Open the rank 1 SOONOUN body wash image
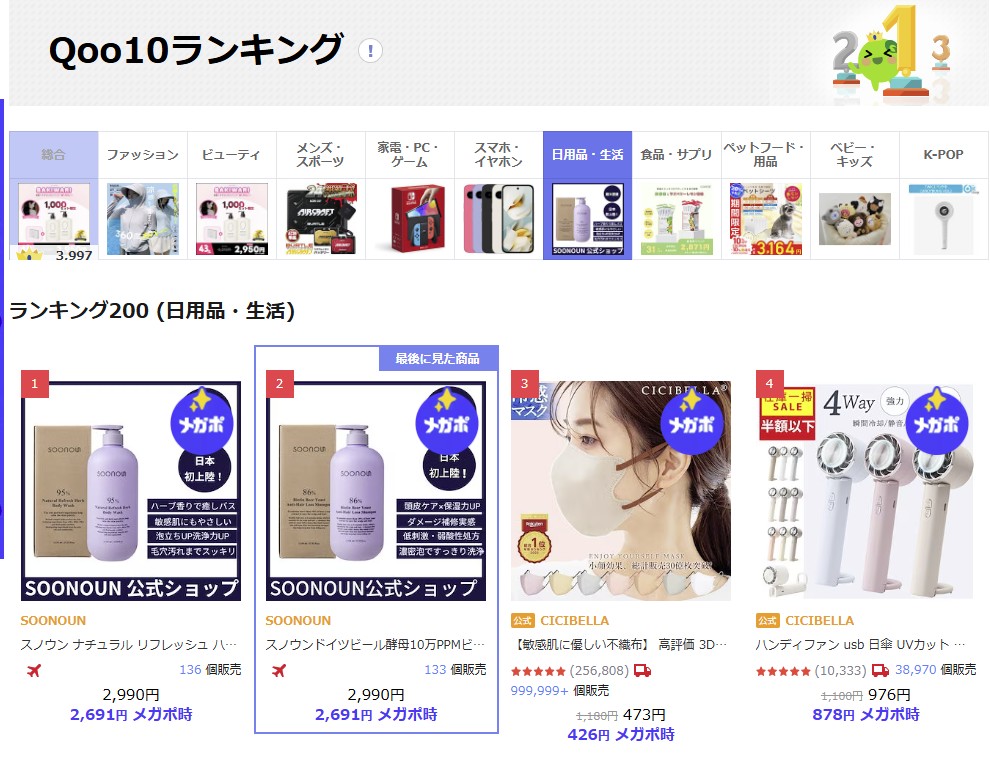This screenshot has height=768, width=990. click(131, 491)
